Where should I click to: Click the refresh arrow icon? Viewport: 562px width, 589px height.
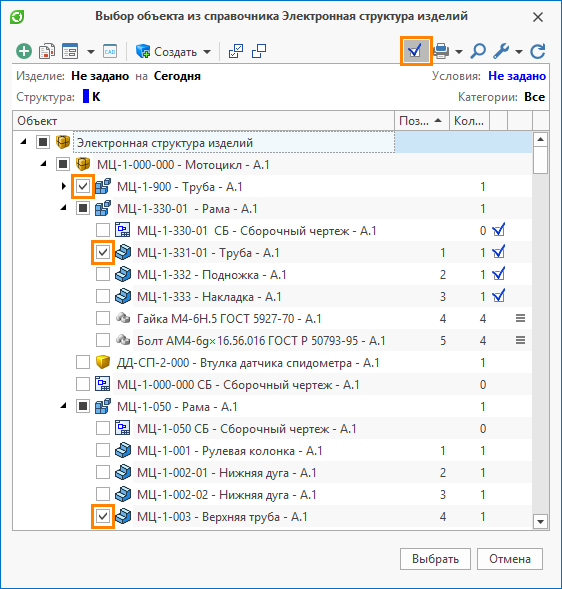pos(538,51)
